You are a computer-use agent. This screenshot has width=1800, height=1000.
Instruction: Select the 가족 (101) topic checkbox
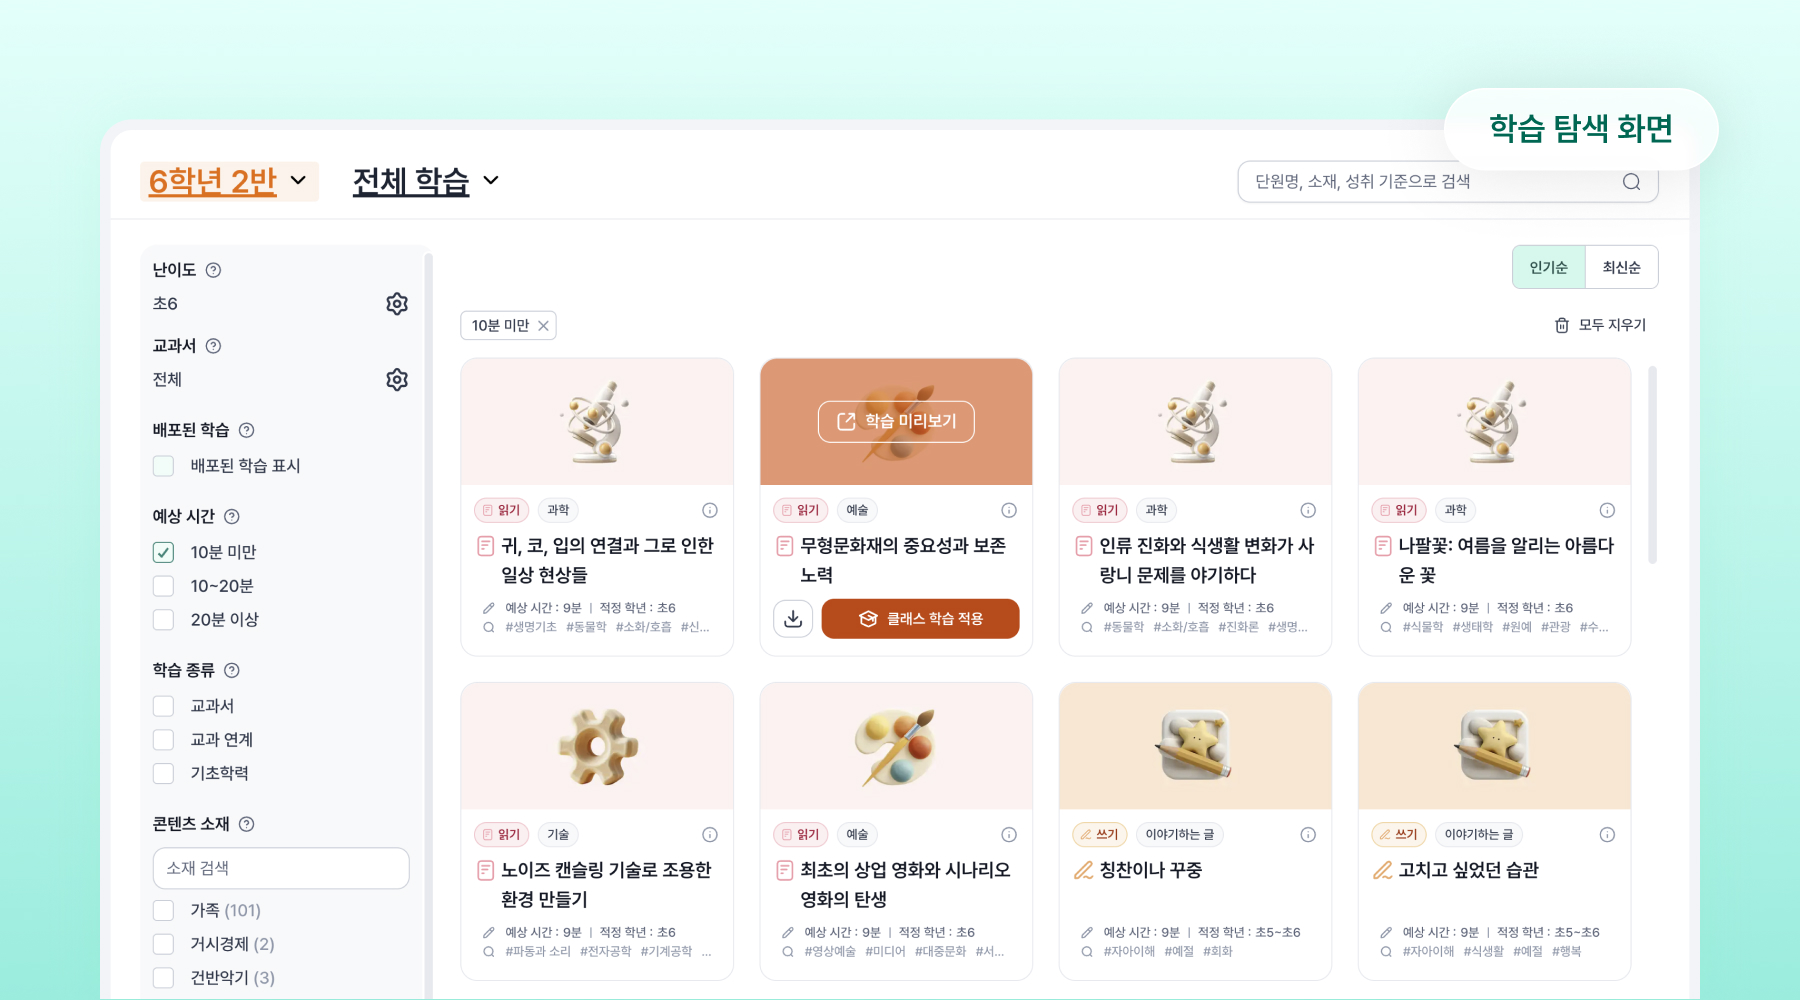pos(164,910)
